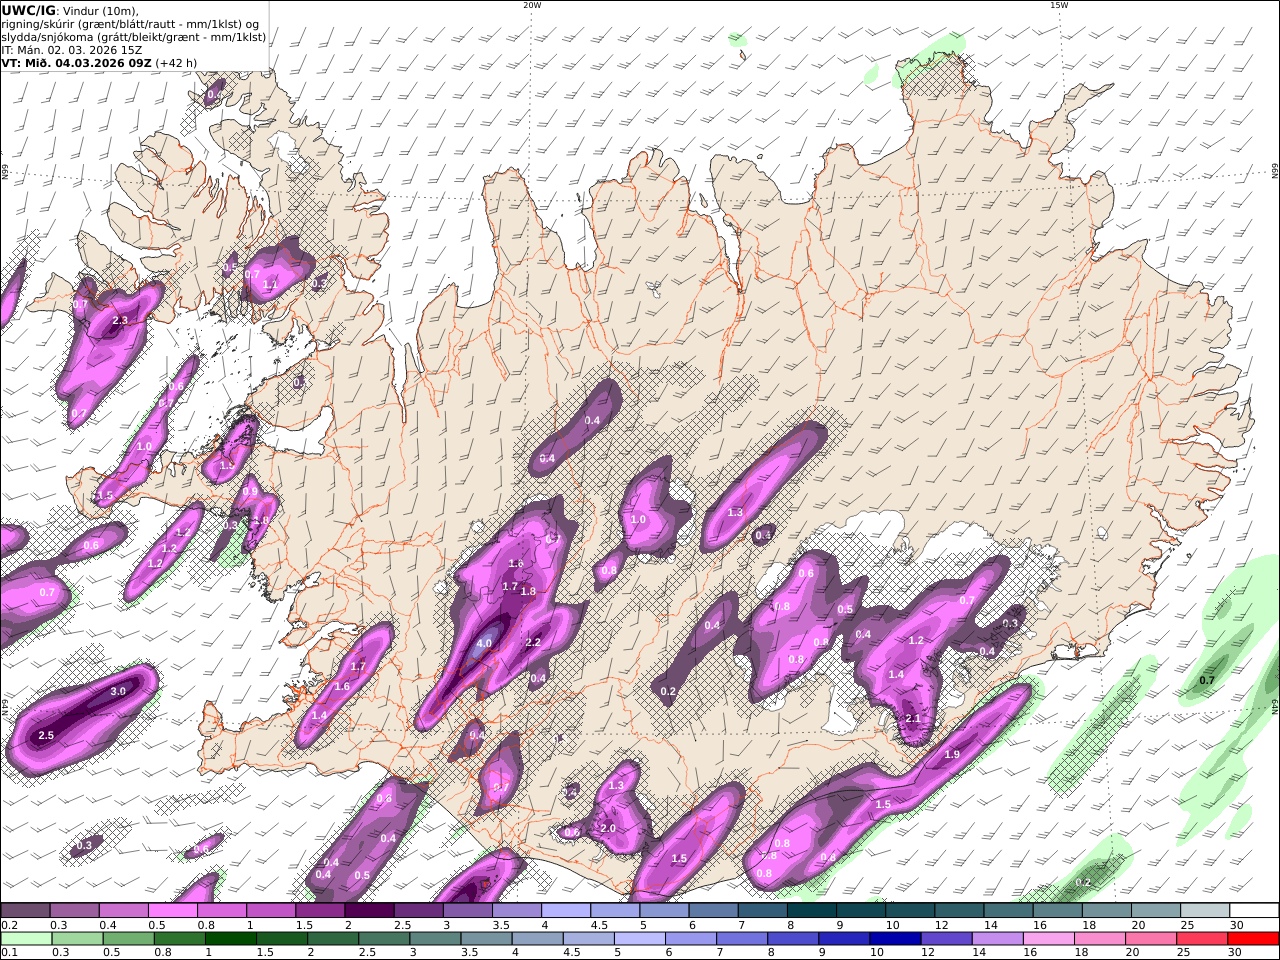Pick the light pink 16–18 rain legend swatch
This screenshot has height=960, width=1280.
(1050, 939)
